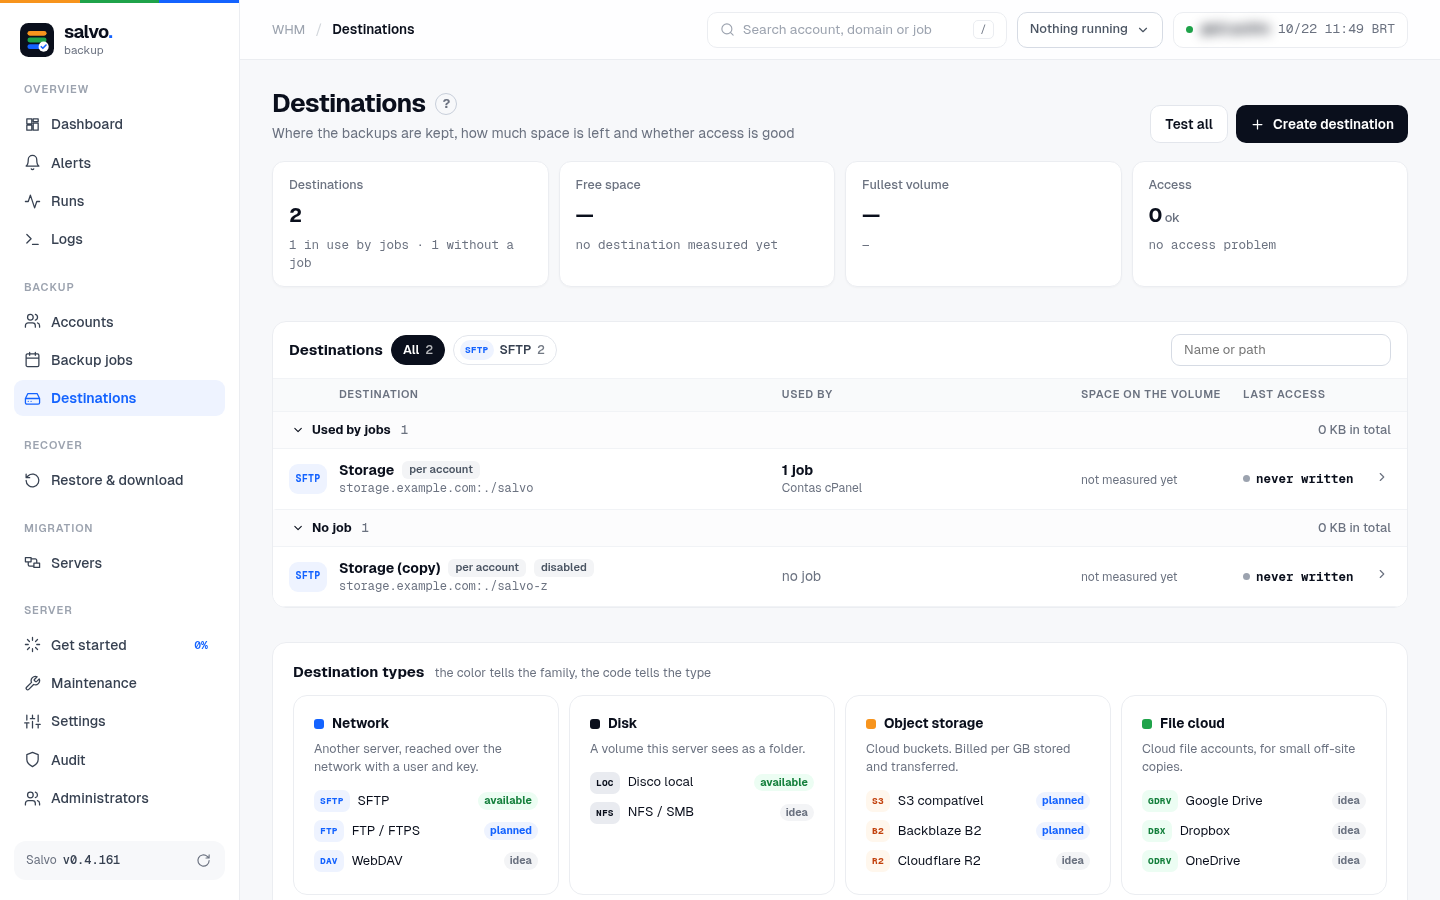Screen dimensions: 1440x900
Task: Click the Get started sparkle icon
Action: [x=32, y=645]
